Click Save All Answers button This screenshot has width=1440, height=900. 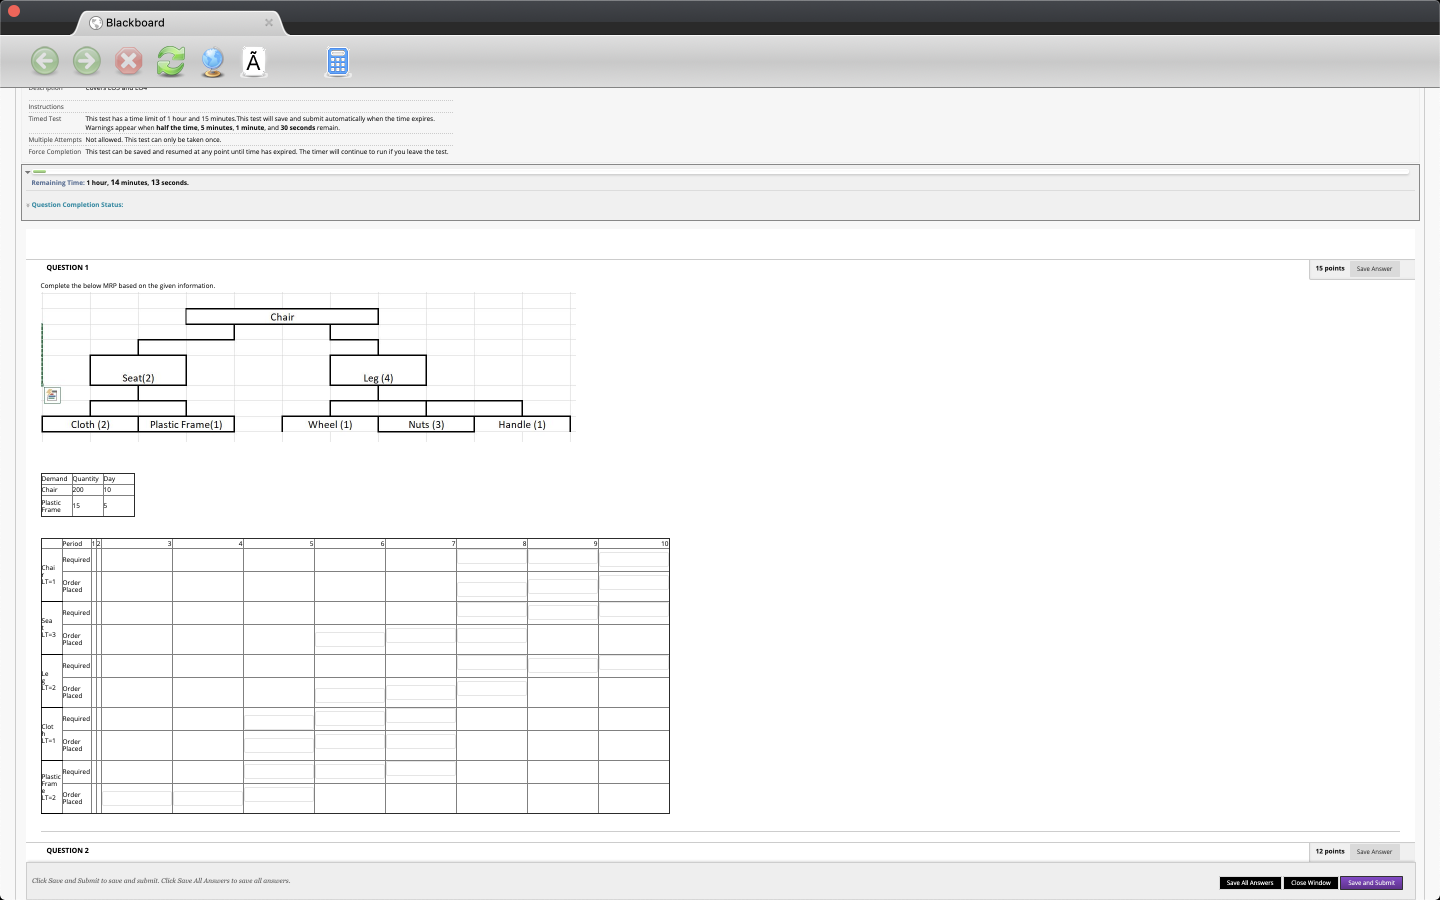pyautogui.click(x=1250, y=883)
